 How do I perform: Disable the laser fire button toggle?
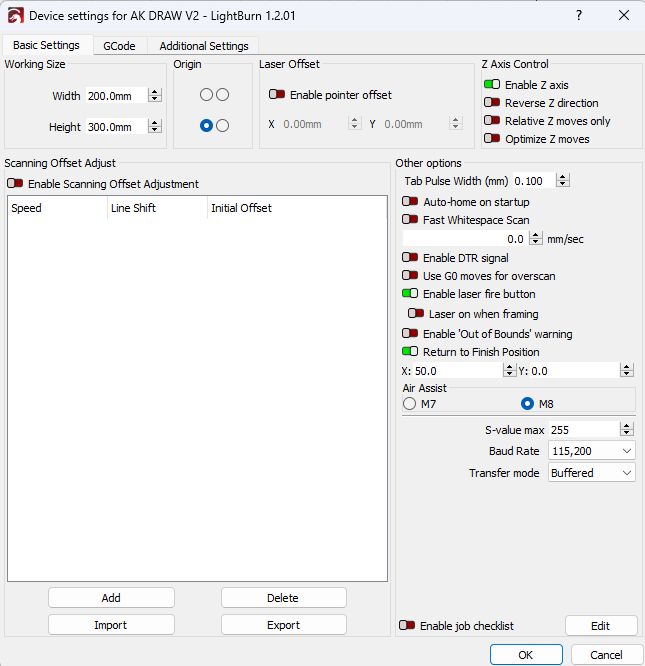(x=410, y=294)
